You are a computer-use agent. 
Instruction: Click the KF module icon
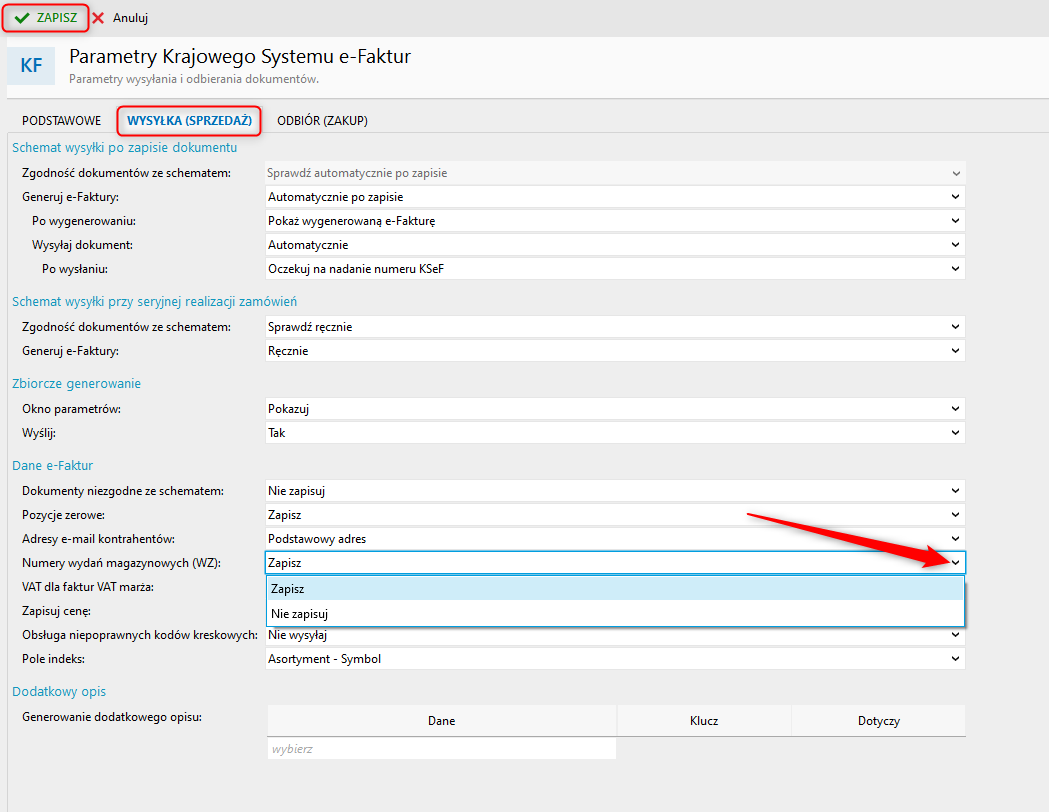pyautogui.click(x=31, y=66)
